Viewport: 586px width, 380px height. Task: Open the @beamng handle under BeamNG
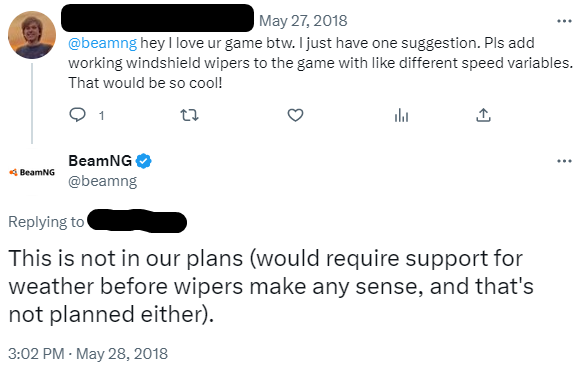click(103, 181)
